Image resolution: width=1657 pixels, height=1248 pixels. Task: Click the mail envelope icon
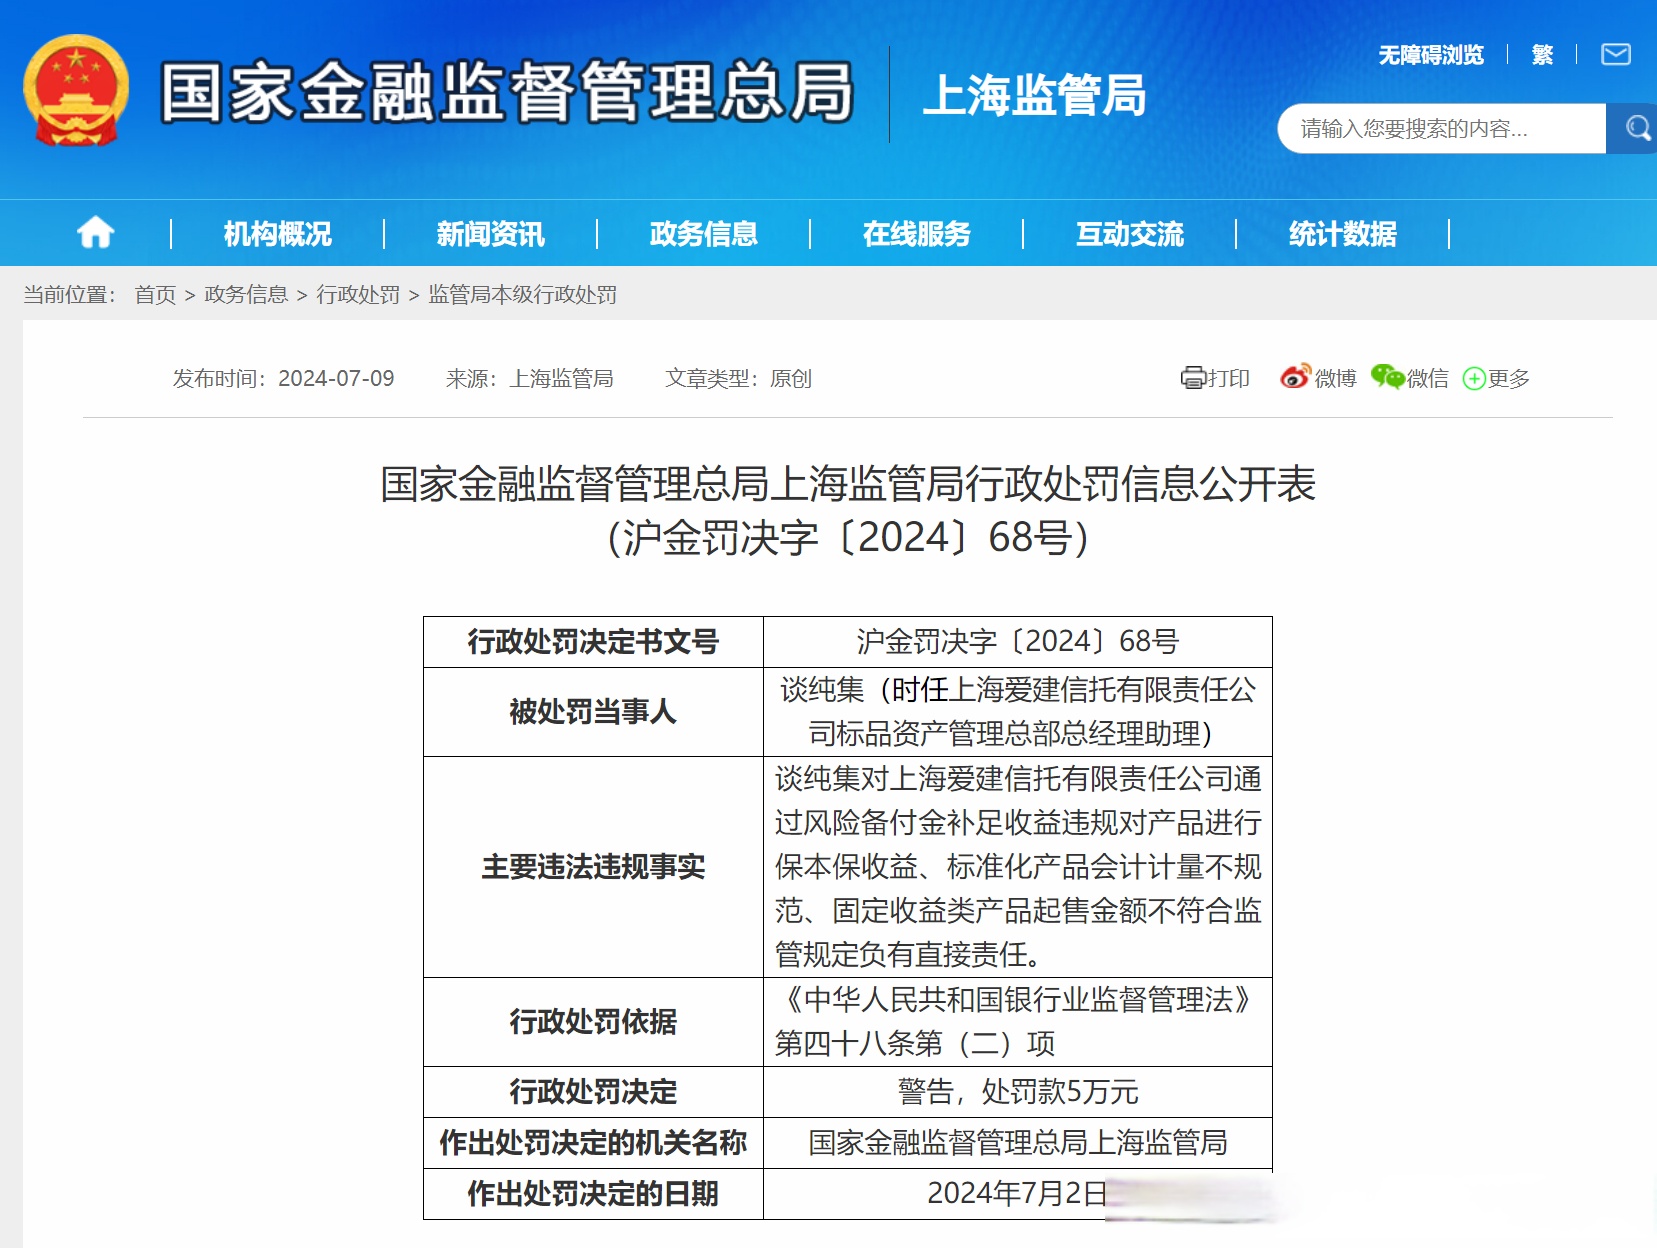point(1615,54)
